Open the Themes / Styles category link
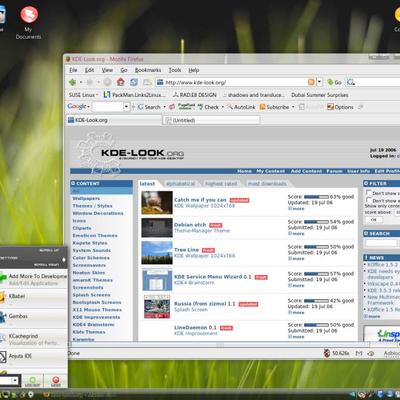 92,206
